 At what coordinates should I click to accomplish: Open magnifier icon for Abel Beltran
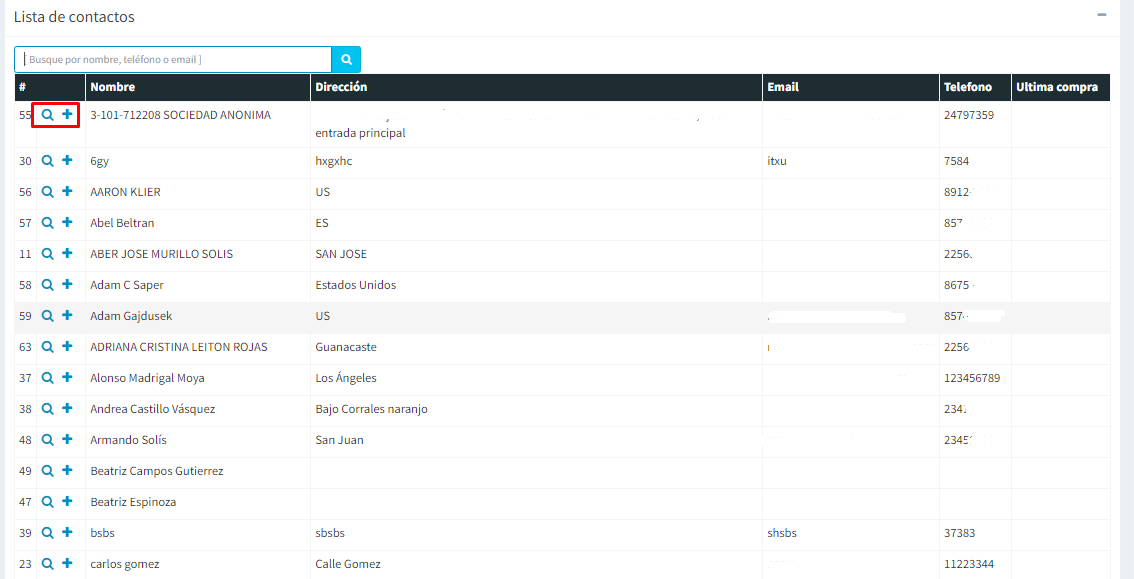(x=47, y=223)
